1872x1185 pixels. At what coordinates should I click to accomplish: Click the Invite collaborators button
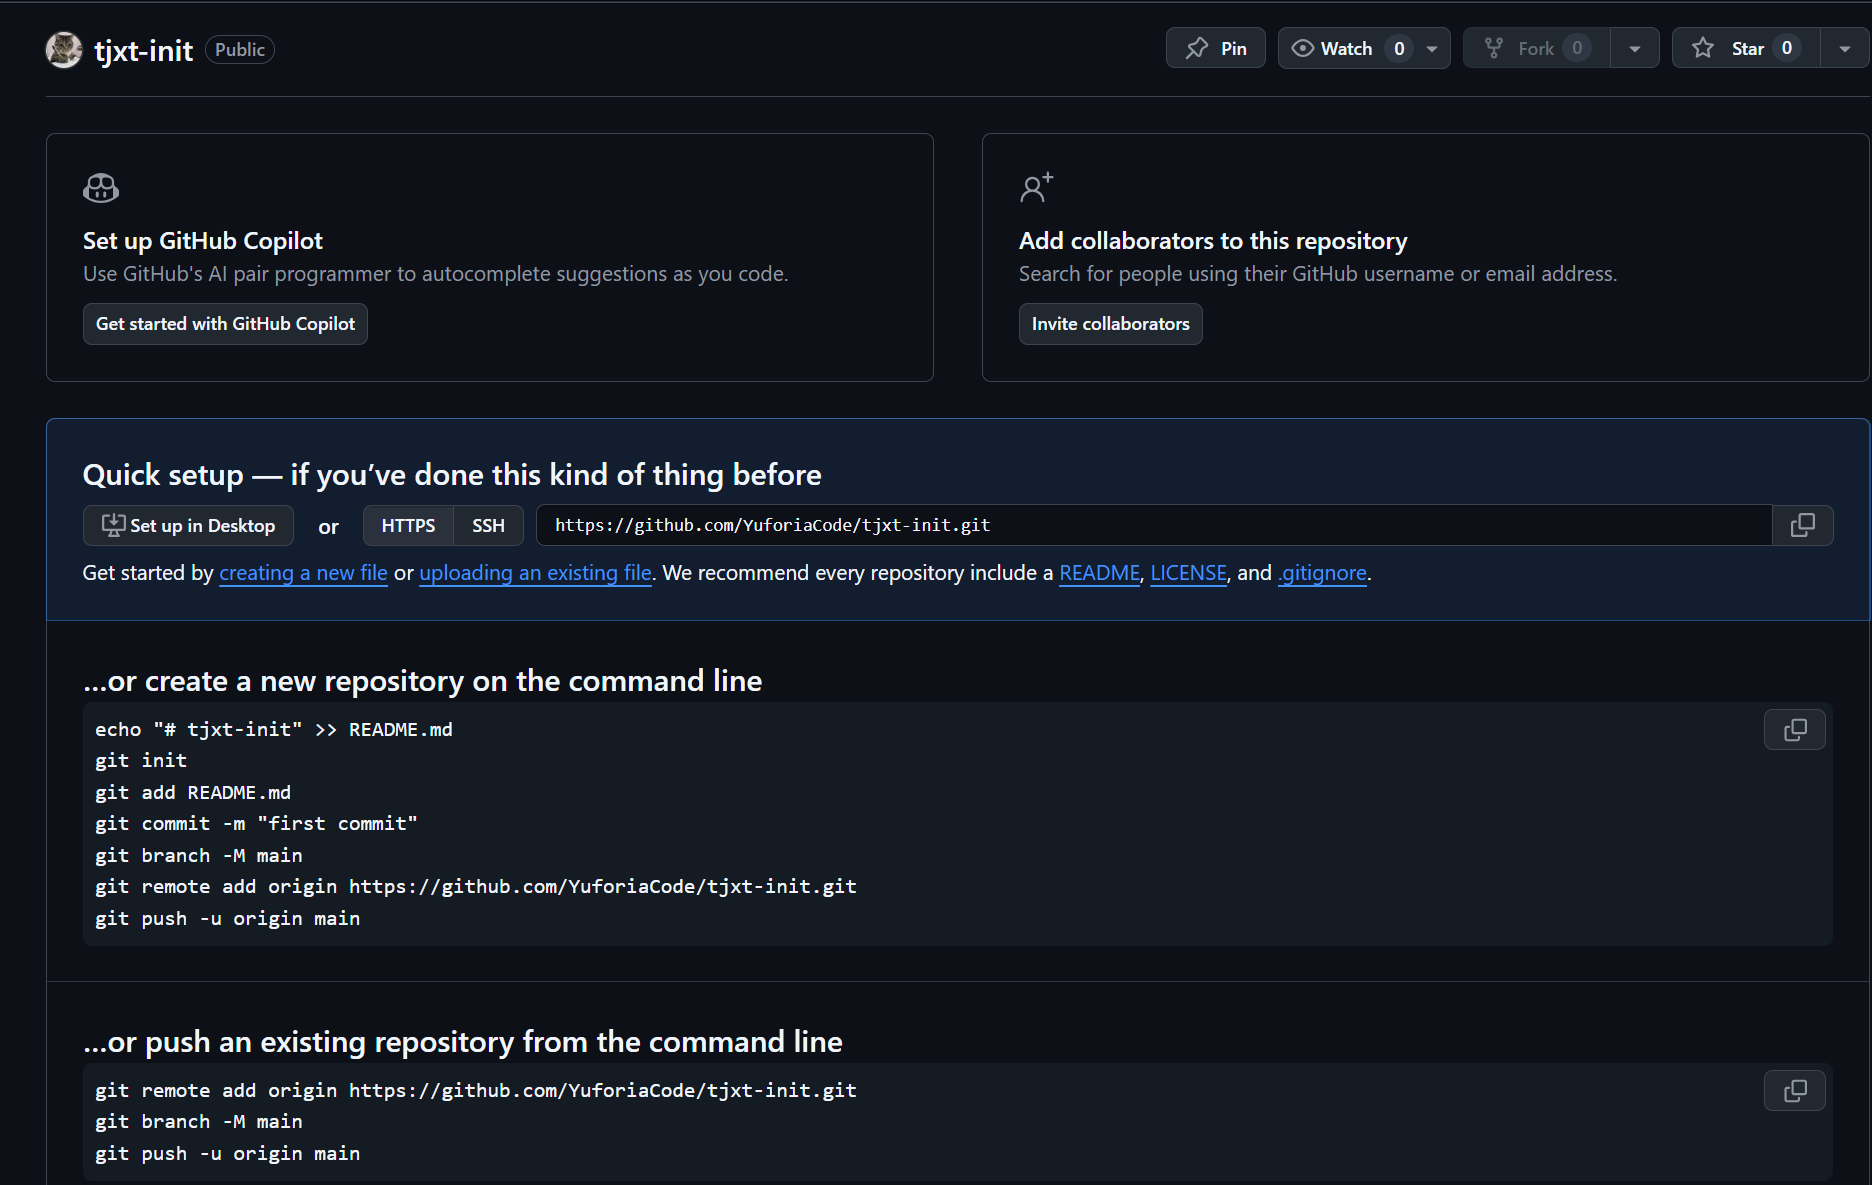1110,324
